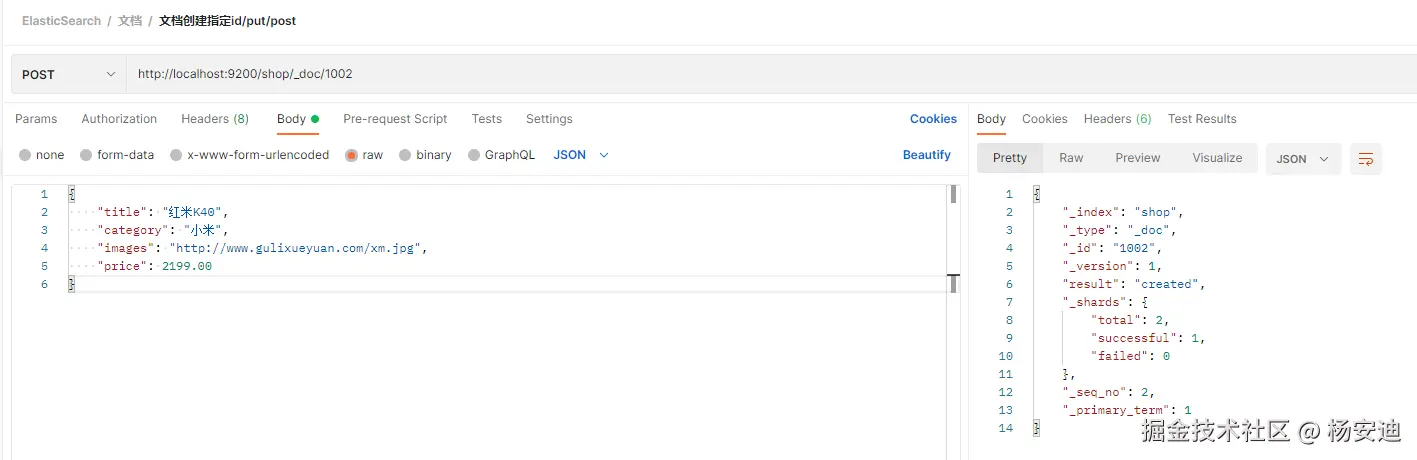This screenshot has width=1417, height=460.
Task: Open the Authorization tab
Action: 119,119
